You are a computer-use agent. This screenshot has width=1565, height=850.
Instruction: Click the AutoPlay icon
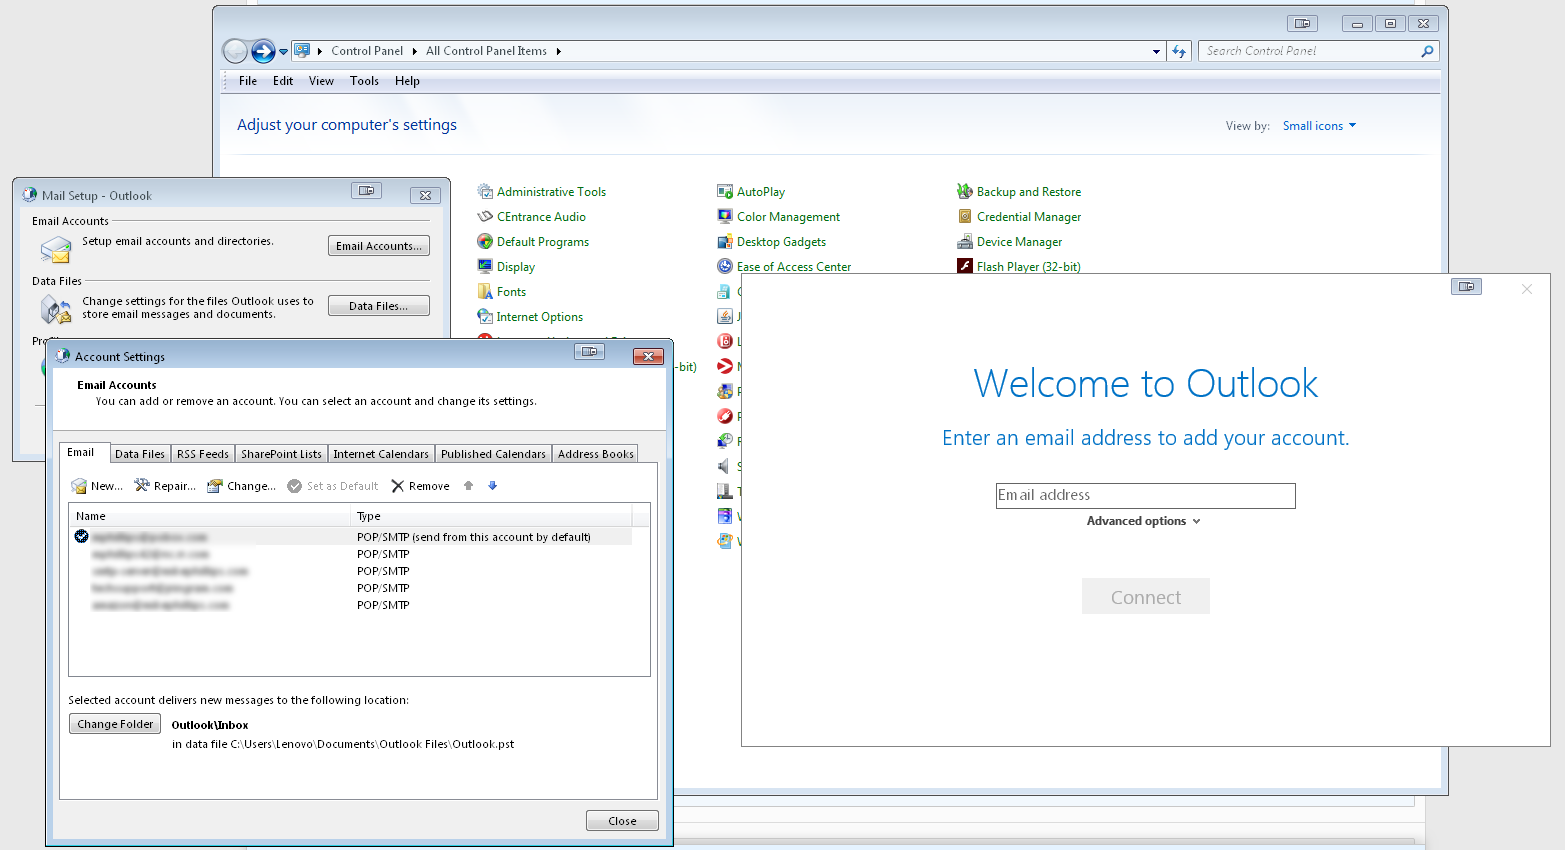coord(725,192)
